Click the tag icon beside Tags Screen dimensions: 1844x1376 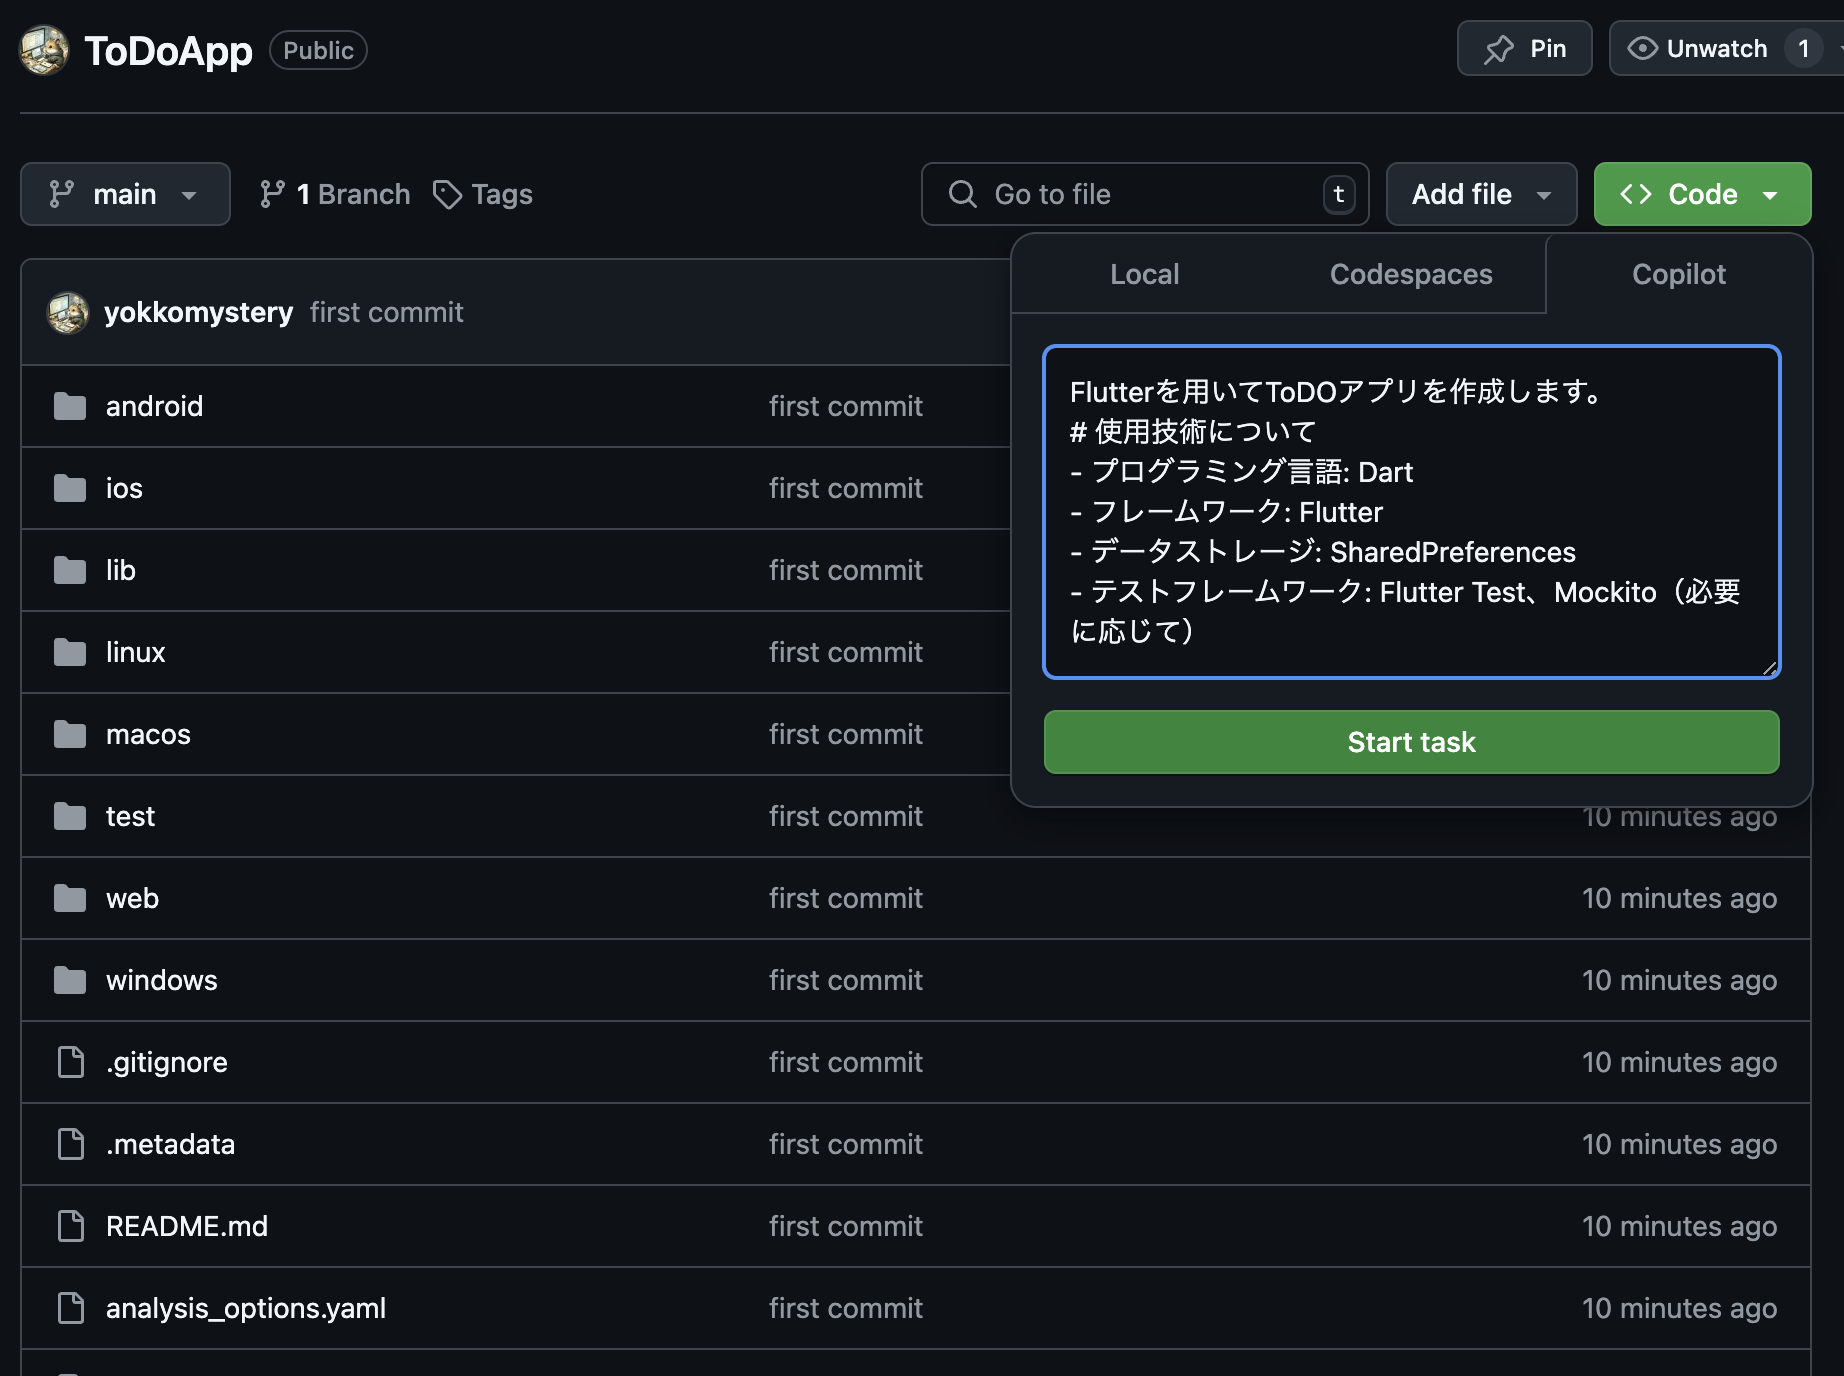pos(447,194)
